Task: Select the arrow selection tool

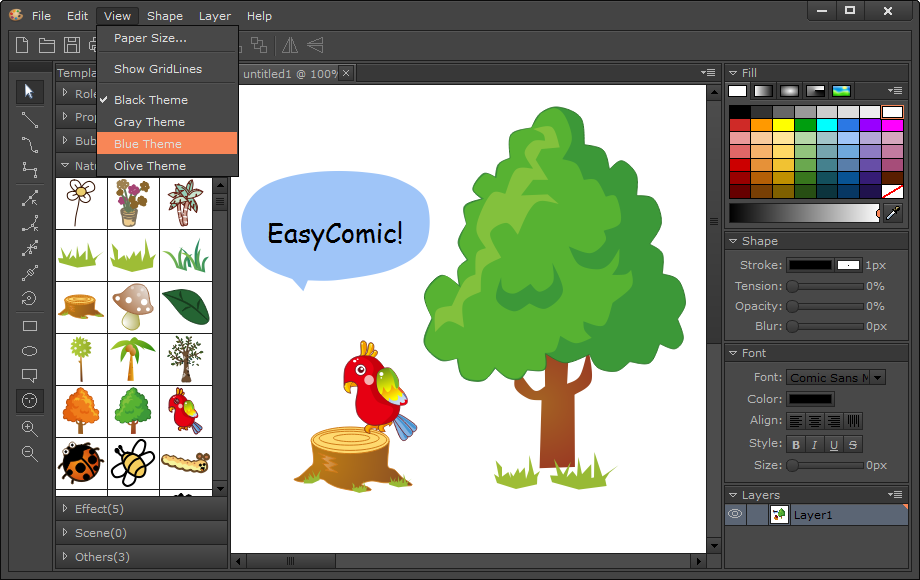Action: click(x=30, y=92)
